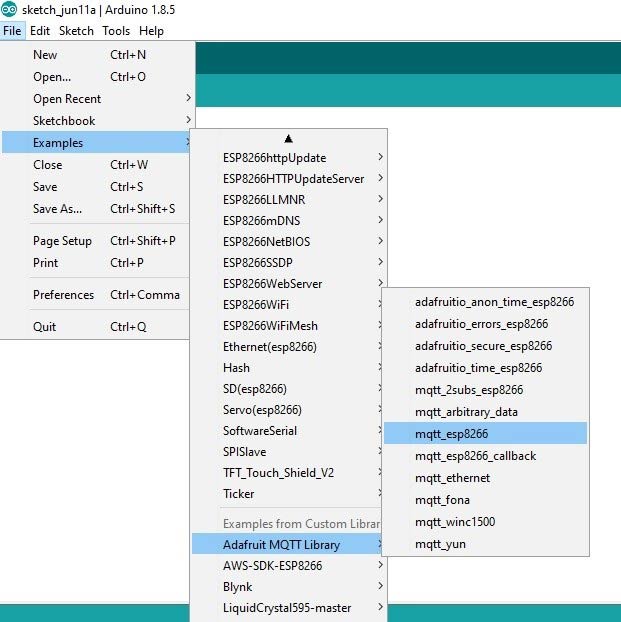The width and height of the screenshot is (621, 622).
Task: Open the Tools menu
Action: (x=116, y=31)
